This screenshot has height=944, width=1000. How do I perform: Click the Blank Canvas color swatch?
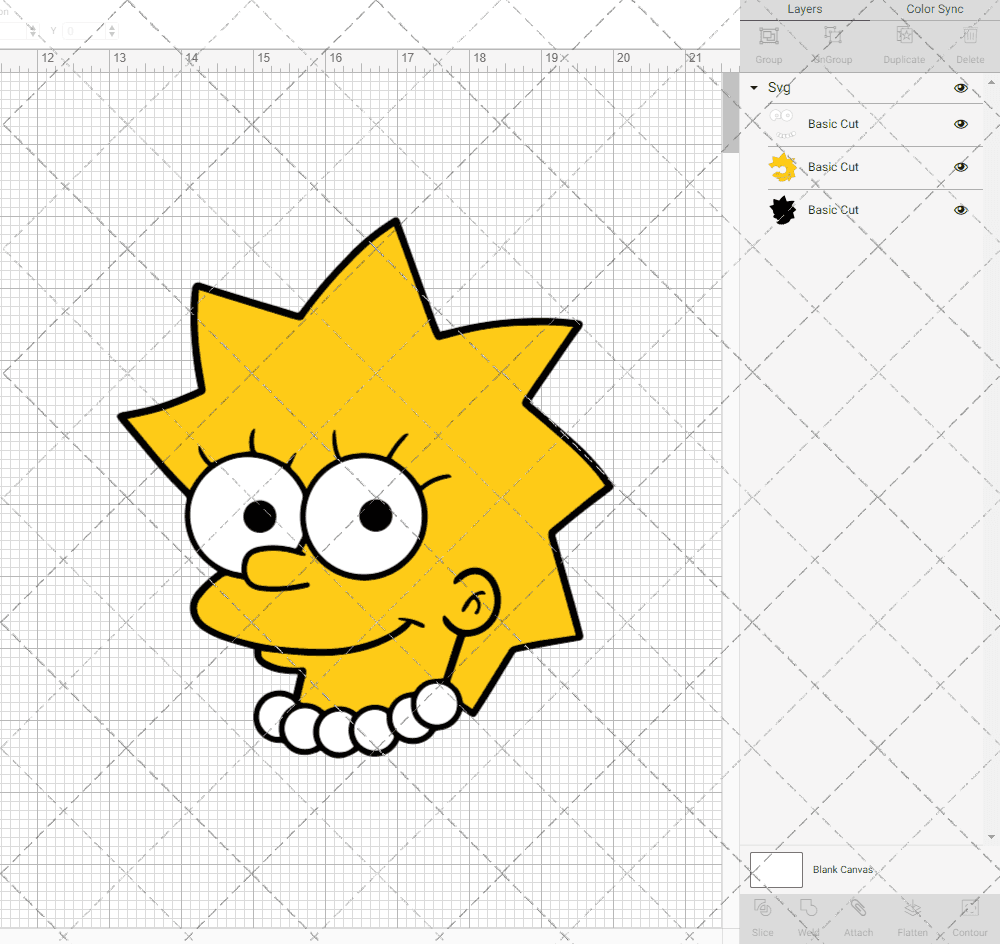tap(776, 869)
